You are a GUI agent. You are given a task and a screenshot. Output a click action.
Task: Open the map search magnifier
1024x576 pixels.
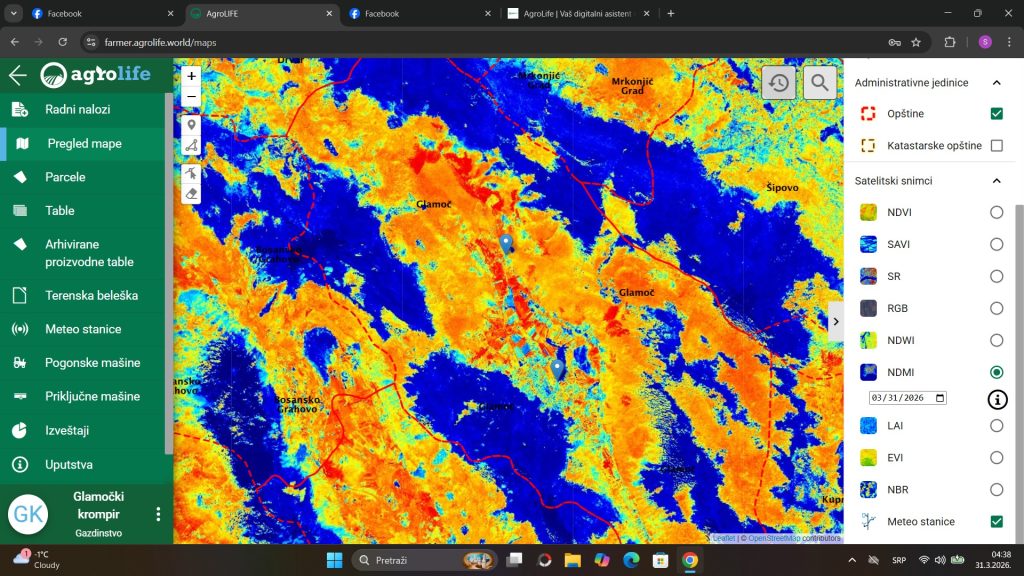(819, 83)
